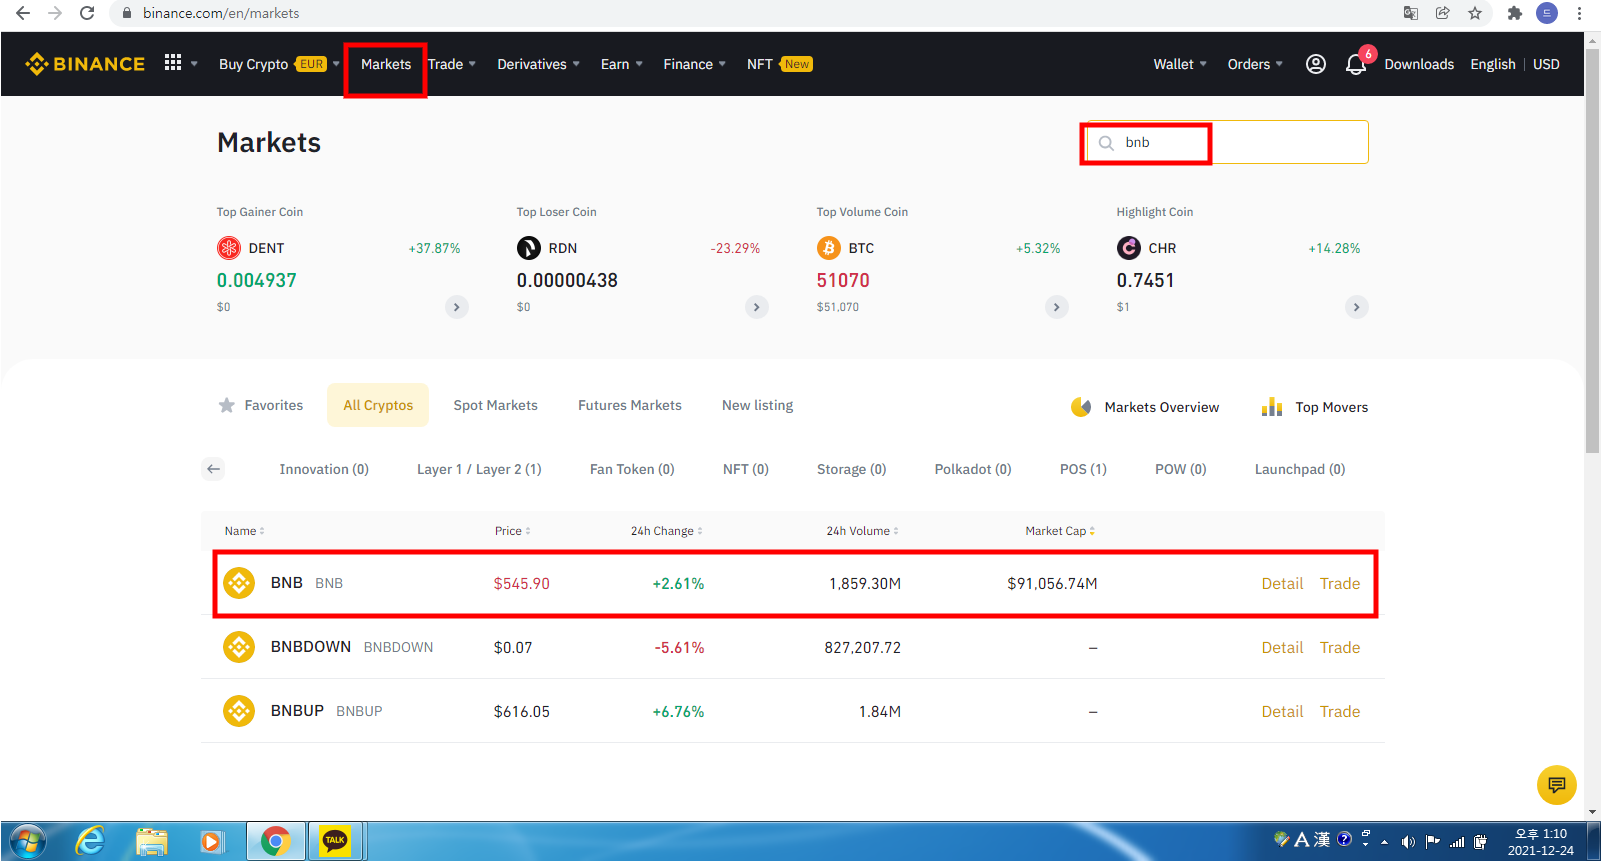The width and height of the screenshot is (1601, 861).
Task: Open Markets Overview pie chart icon
Action: tap(1081, 407)
